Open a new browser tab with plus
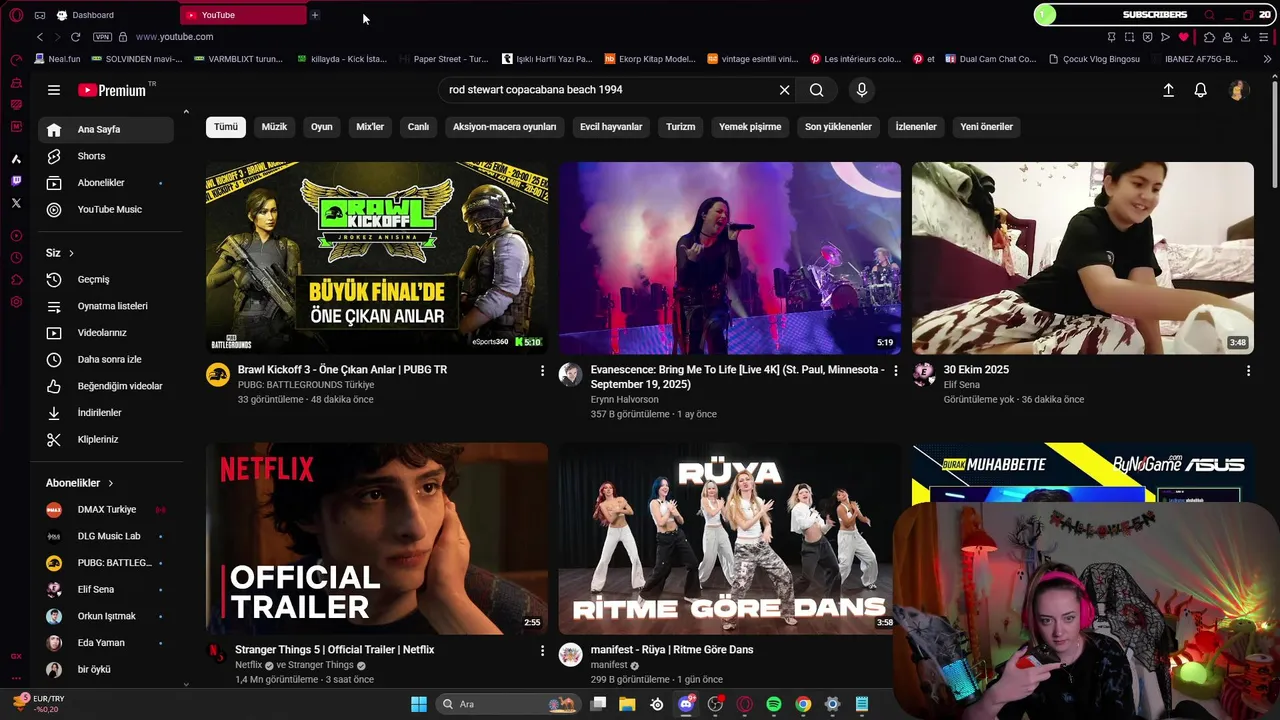This screenshot has height=720, width=1280. pos(315,15)
